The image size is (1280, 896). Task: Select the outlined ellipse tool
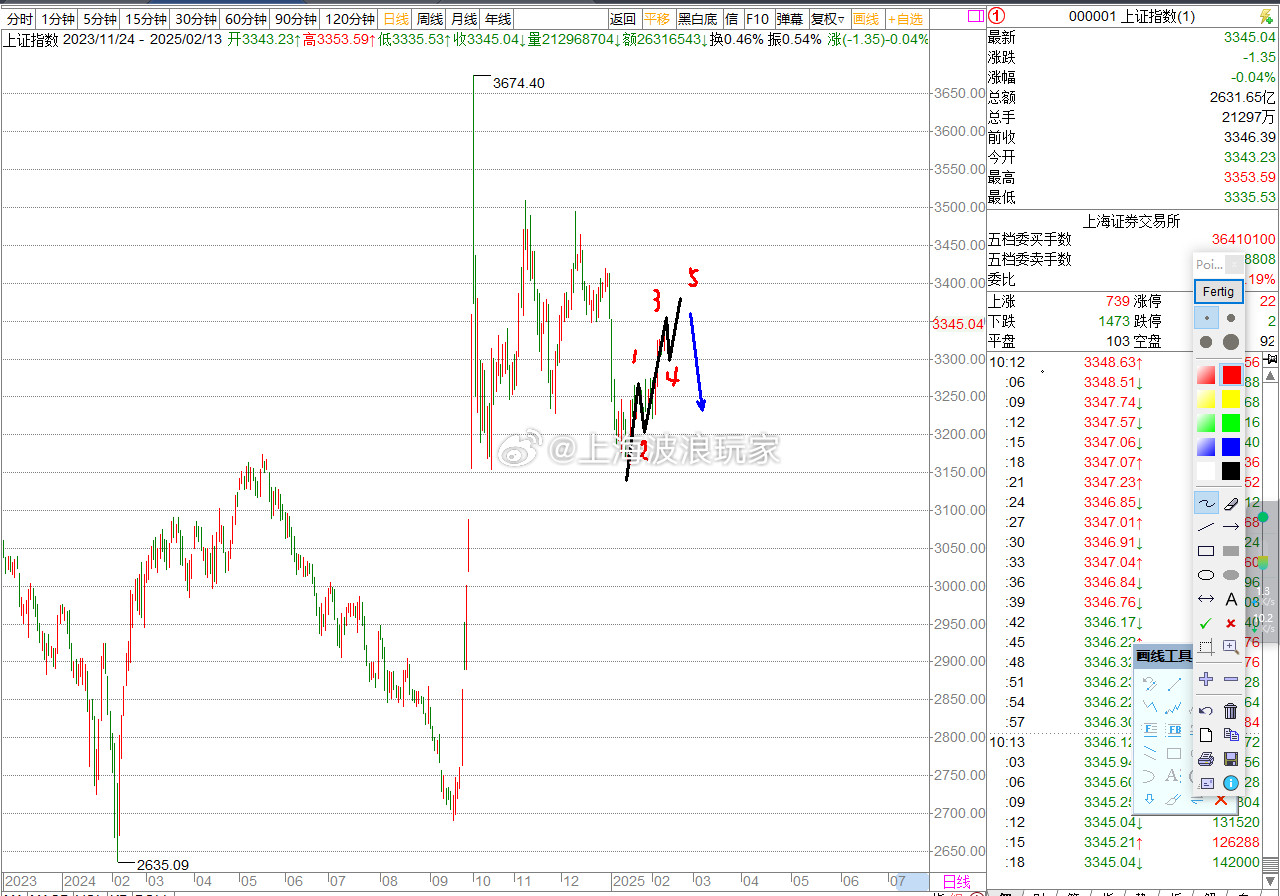pyautogui.click(x=1206, y=575)
